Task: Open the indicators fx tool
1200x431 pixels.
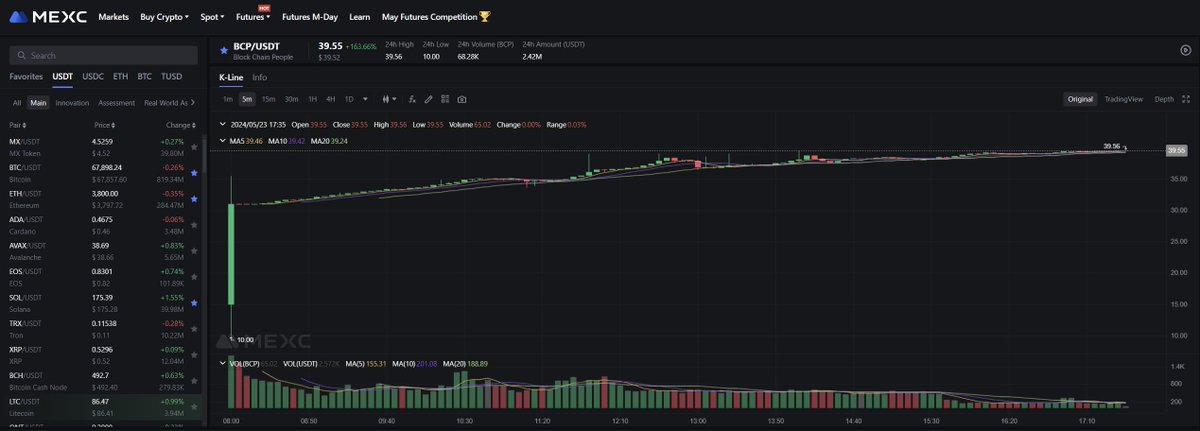Action: tap(413, 99)
